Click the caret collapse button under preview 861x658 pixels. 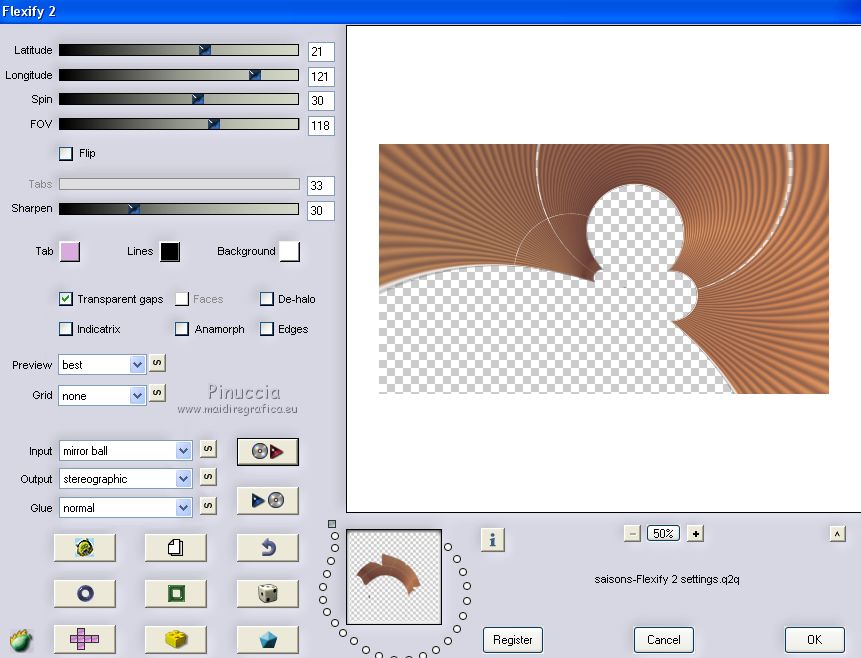coord(837,533)
